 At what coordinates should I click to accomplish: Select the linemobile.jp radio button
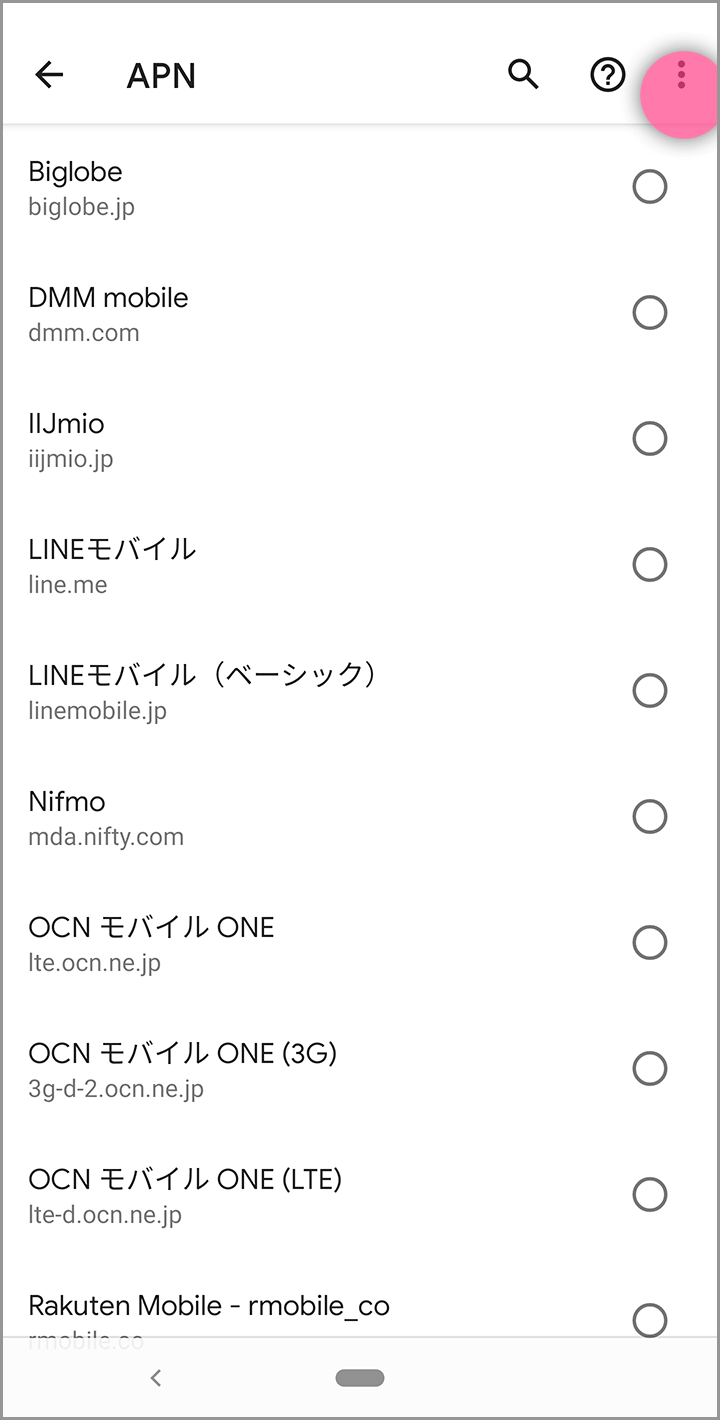coord(650,691)
